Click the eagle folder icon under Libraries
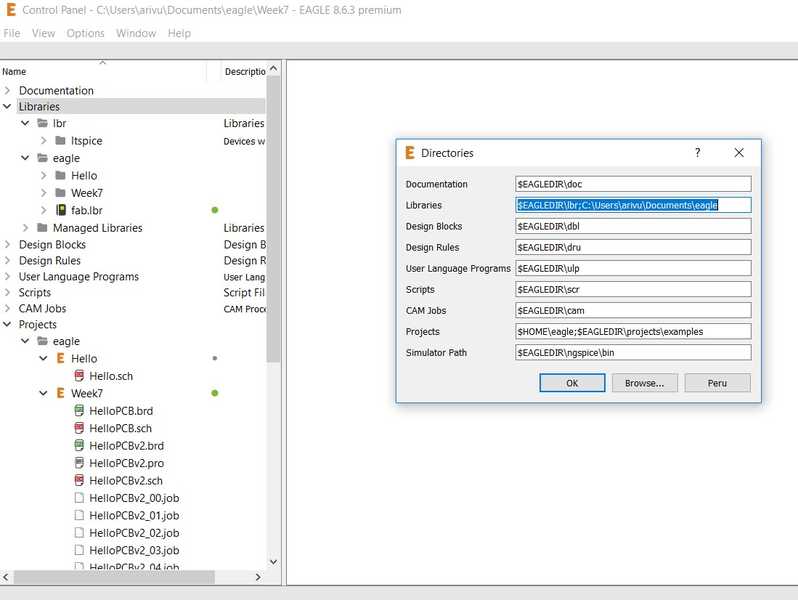Image resolution: width=798 pixels, height=600 pixels. [43, 158]
